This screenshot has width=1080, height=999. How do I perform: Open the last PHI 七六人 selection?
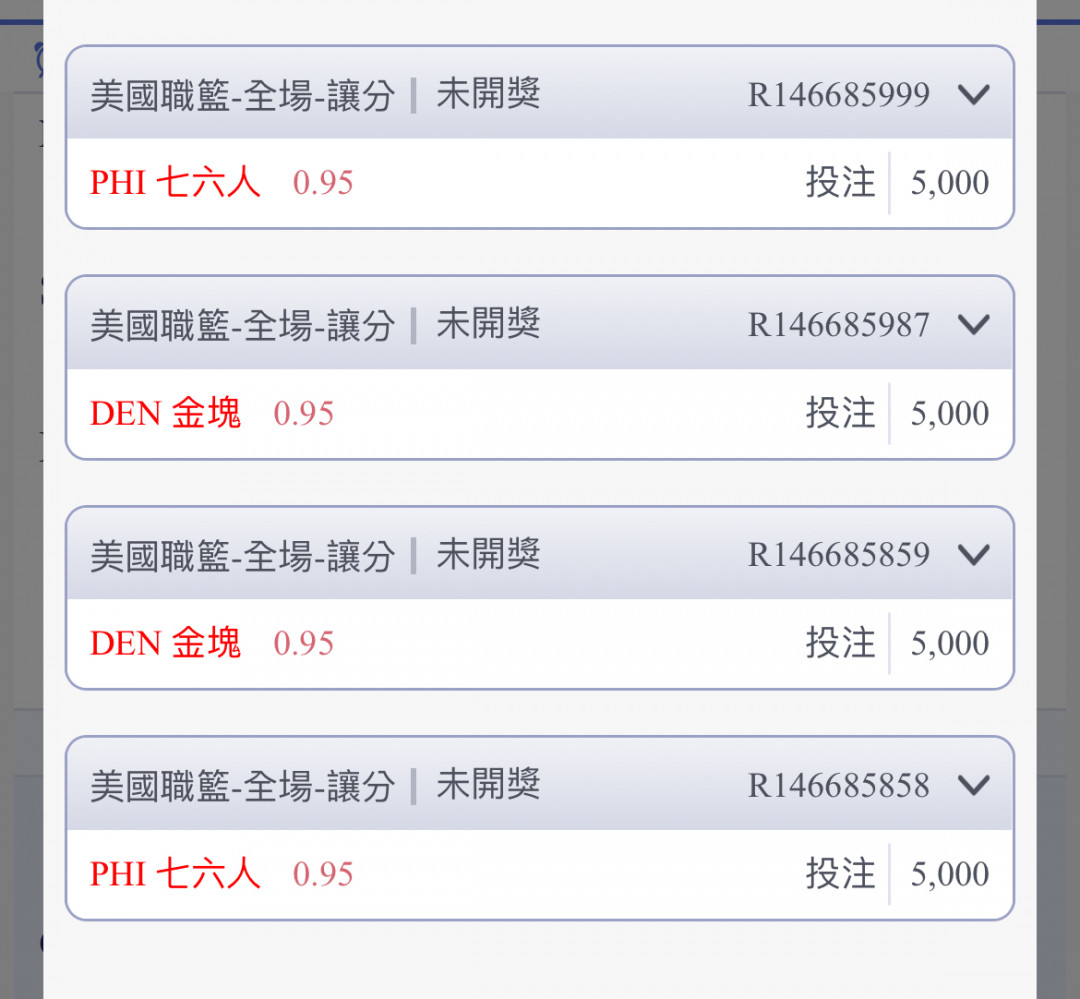click(176, 874)
